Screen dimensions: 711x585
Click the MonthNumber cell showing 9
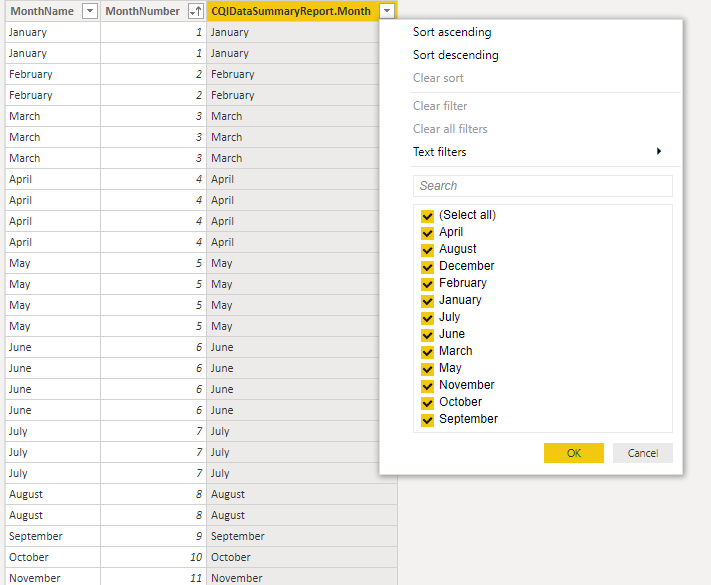(x=153, y=536)
